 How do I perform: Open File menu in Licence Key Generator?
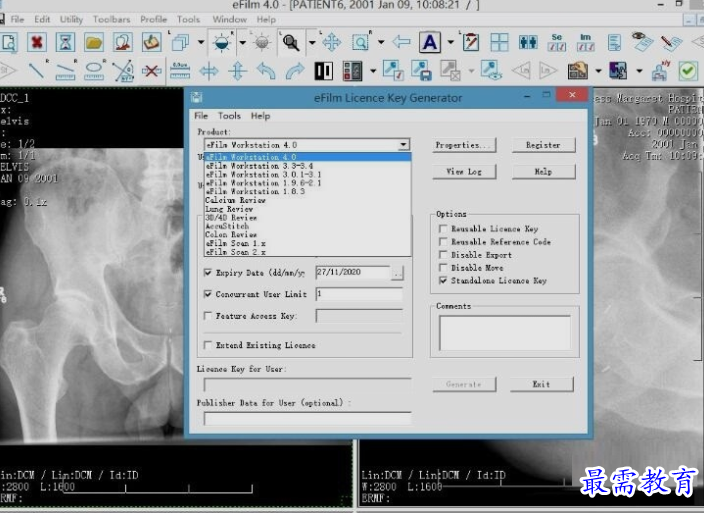(201, 116)
